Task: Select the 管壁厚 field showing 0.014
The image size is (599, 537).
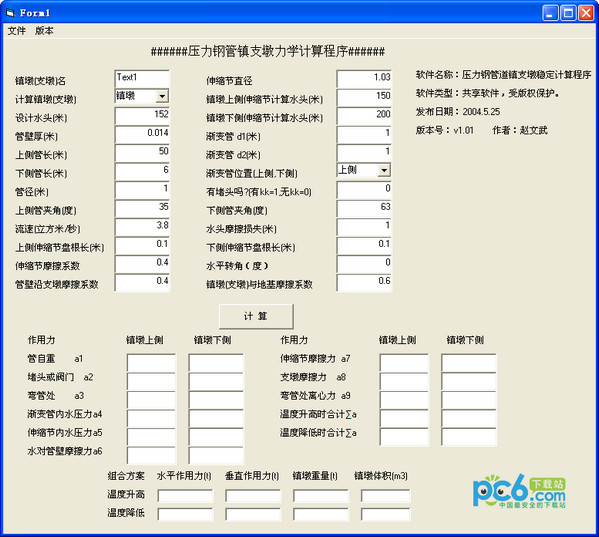Action: tap(142, 134)
